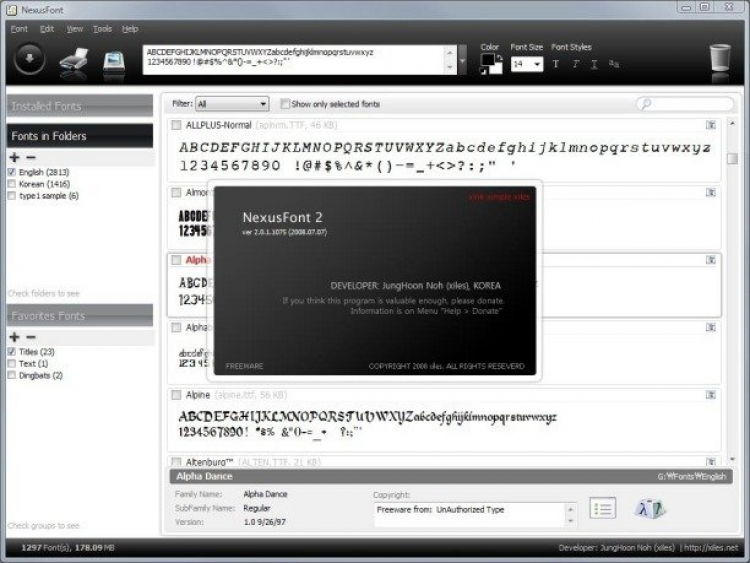Click the tag icon on ALLPLUS-Normal row

click(x=711, y=125)
